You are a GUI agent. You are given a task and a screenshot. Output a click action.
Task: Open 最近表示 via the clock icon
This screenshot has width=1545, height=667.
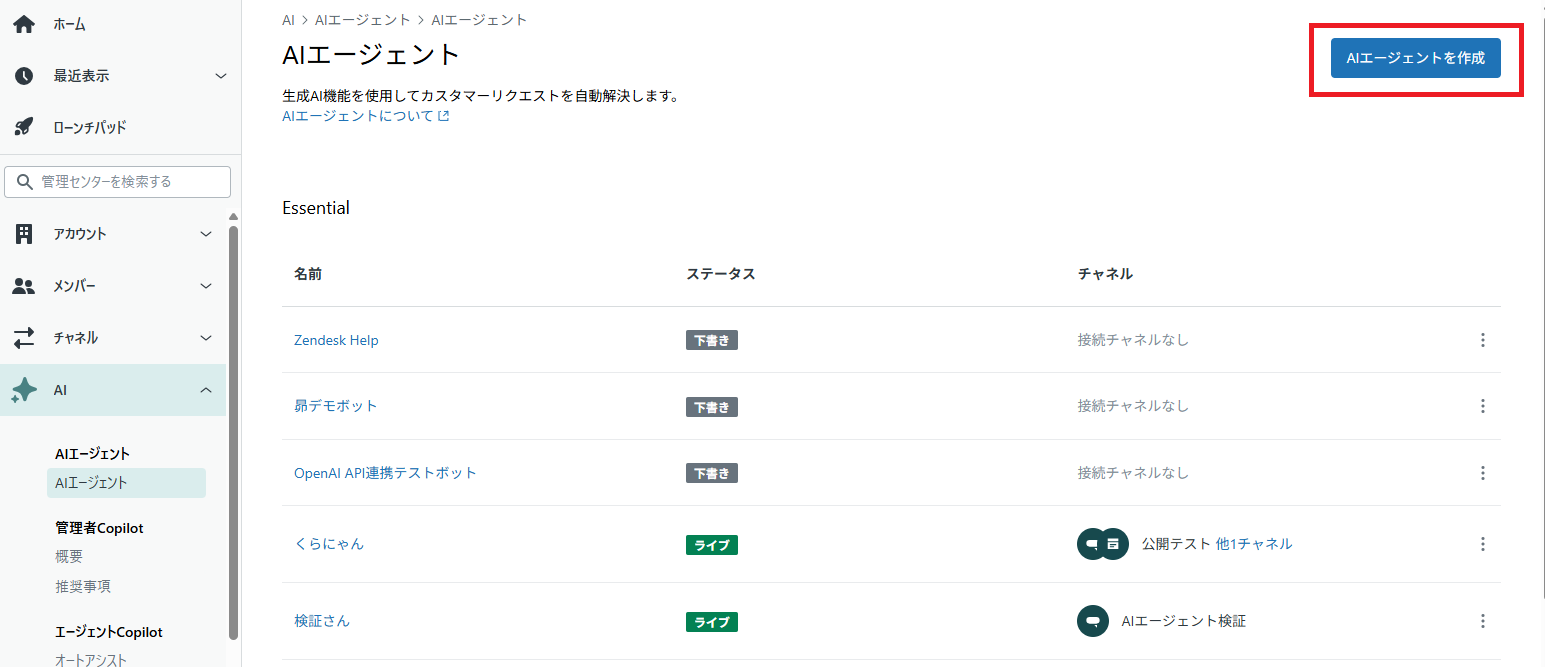click(22, 75)
